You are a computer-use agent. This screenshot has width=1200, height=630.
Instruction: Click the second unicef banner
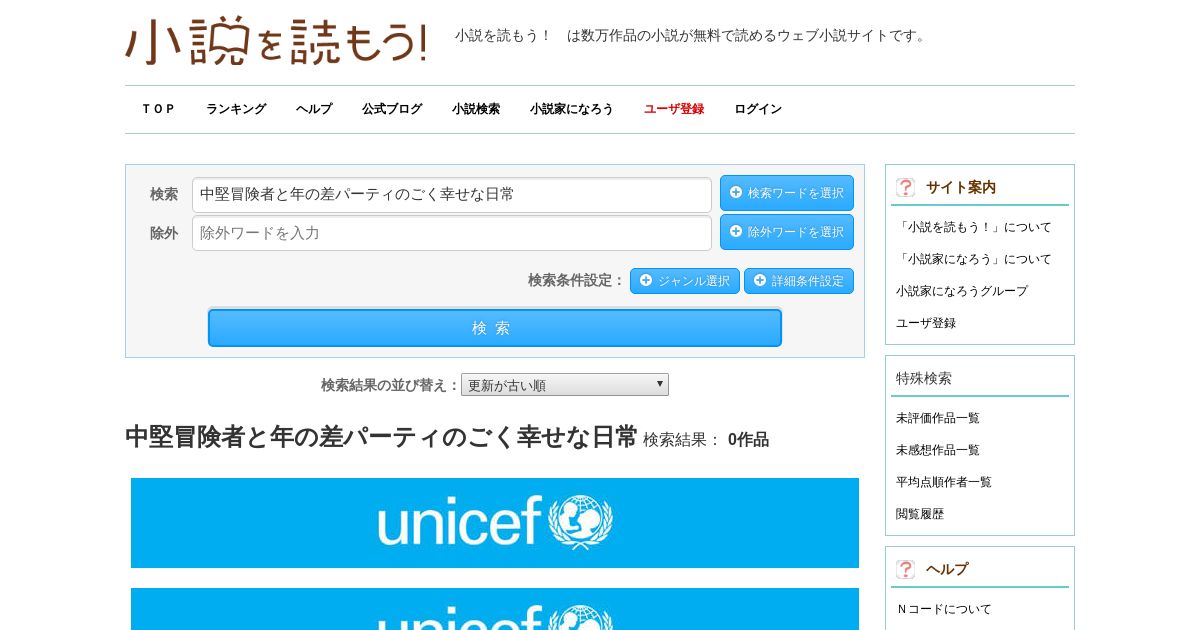(495, 609)
